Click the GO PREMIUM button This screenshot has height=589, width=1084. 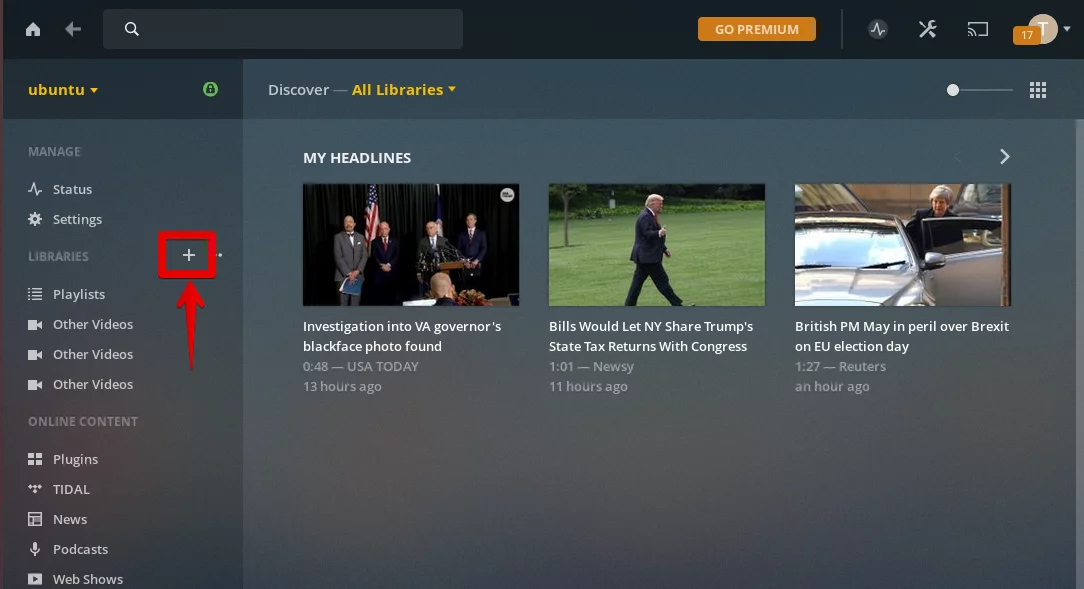tap(756, 29)
